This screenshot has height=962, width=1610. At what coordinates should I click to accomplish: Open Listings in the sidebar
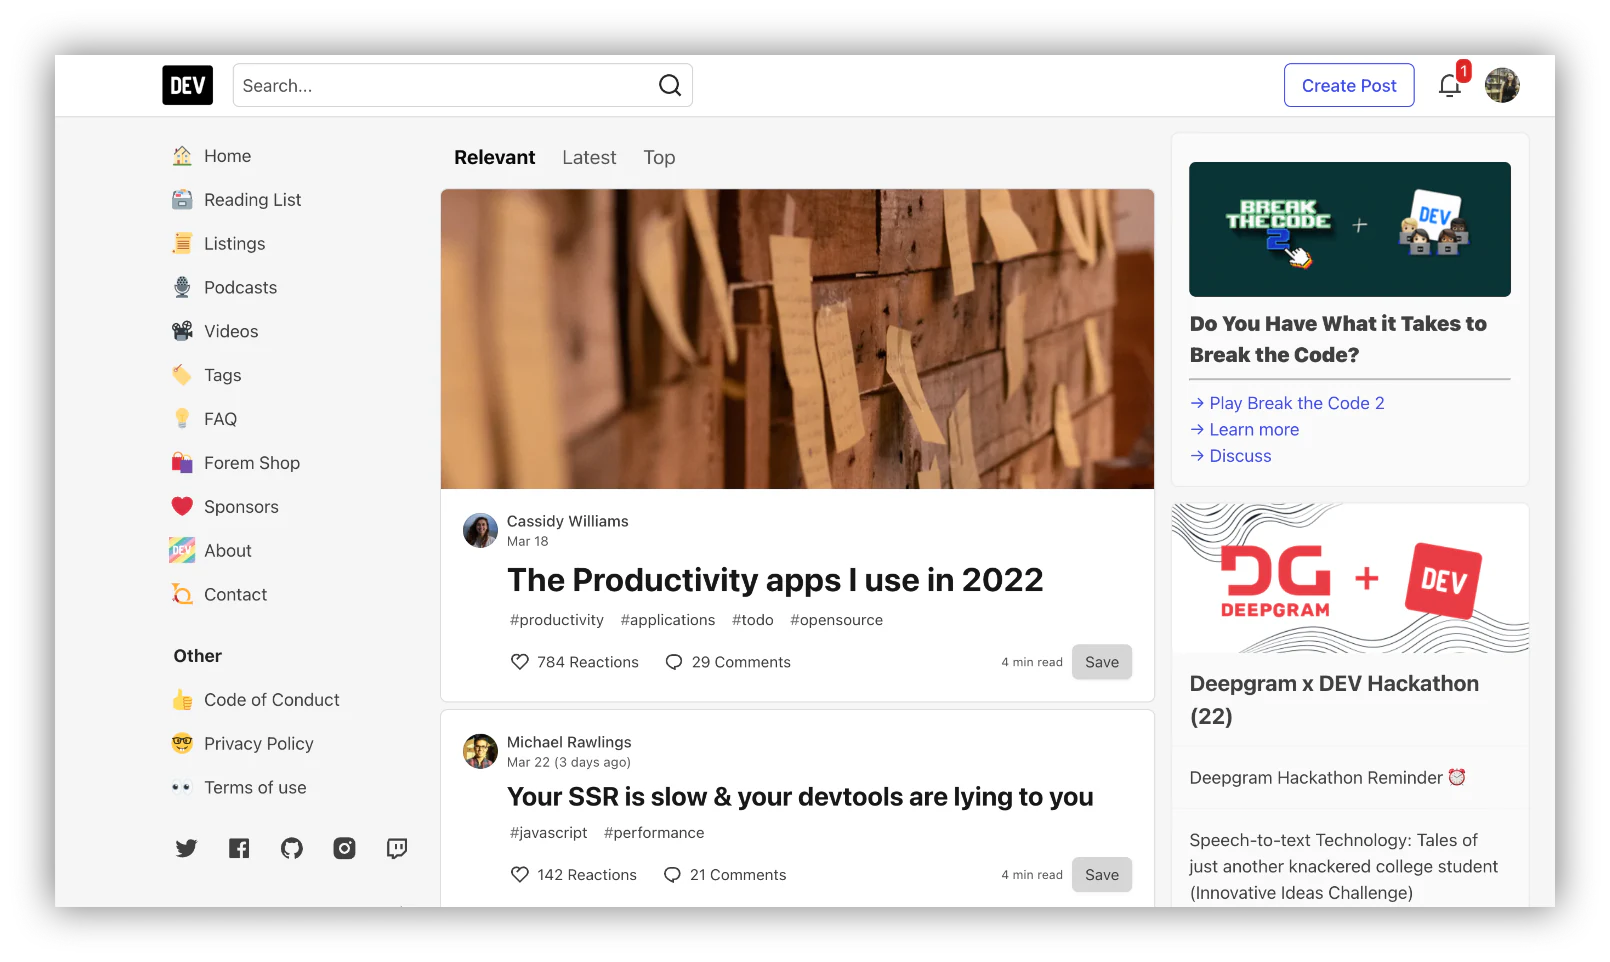(x=218, y=244)
